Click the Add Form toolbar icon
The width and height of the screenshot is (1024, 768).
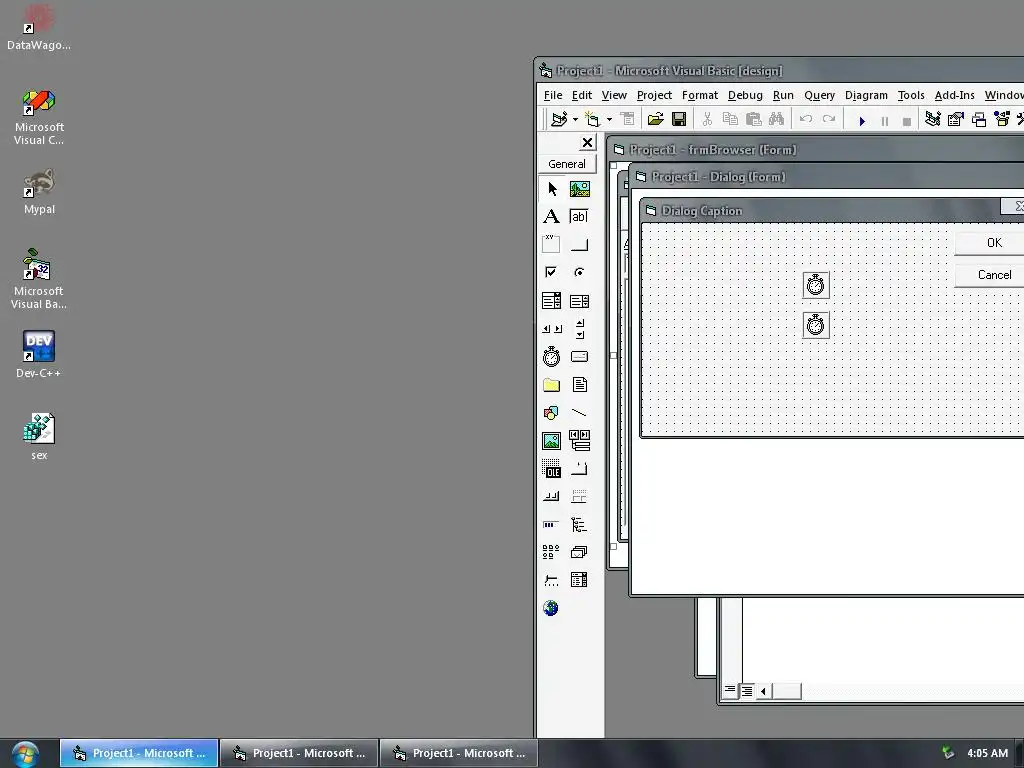592,120
